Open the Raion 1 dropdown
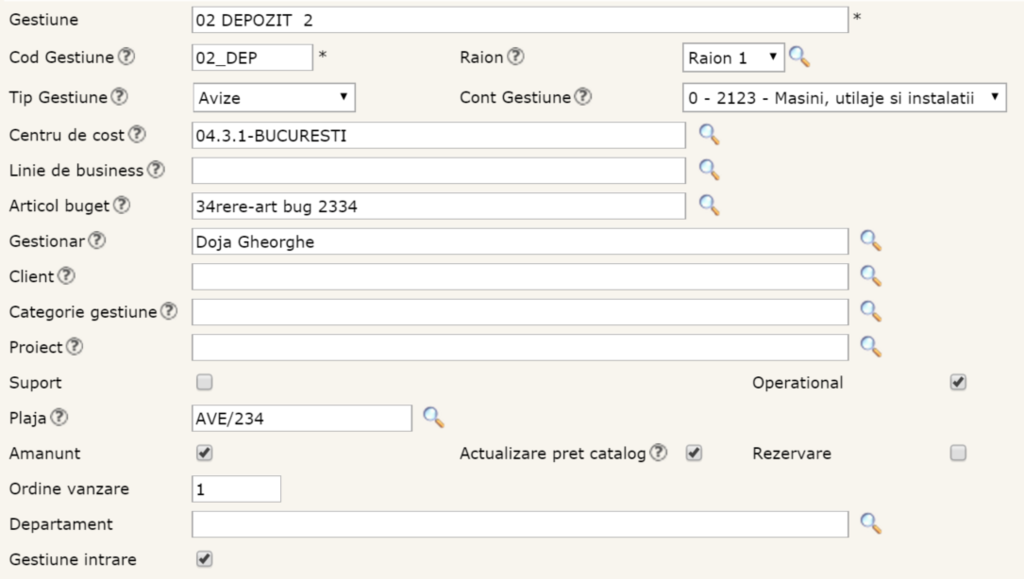Image resolution: width=1024 pixels, height=579 pixels. pos(734,58)
